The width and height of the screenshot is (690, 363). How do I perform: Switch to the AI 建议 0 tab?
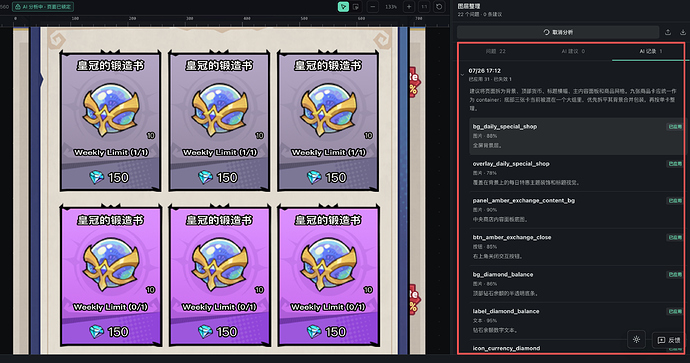coord(573,51)
